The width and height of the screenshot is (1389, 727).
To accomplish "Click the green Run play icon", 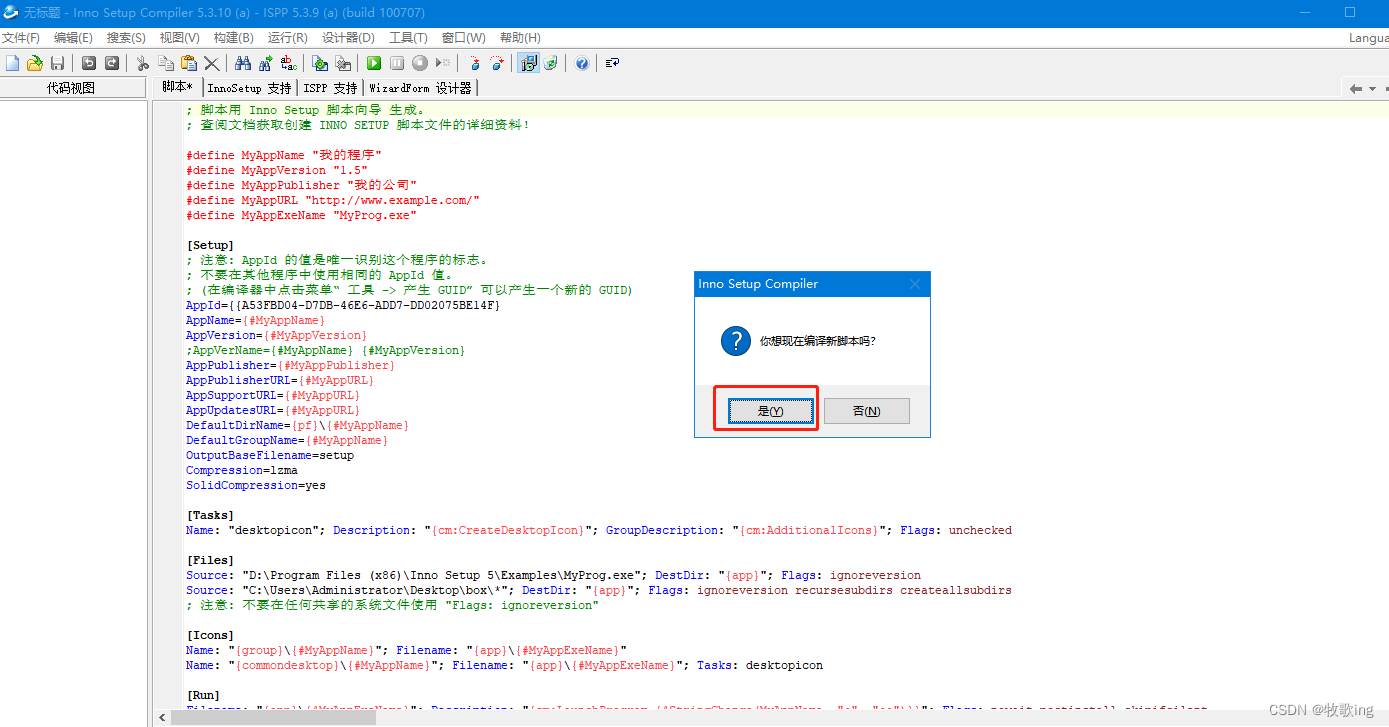I will [x=374, y=63].
